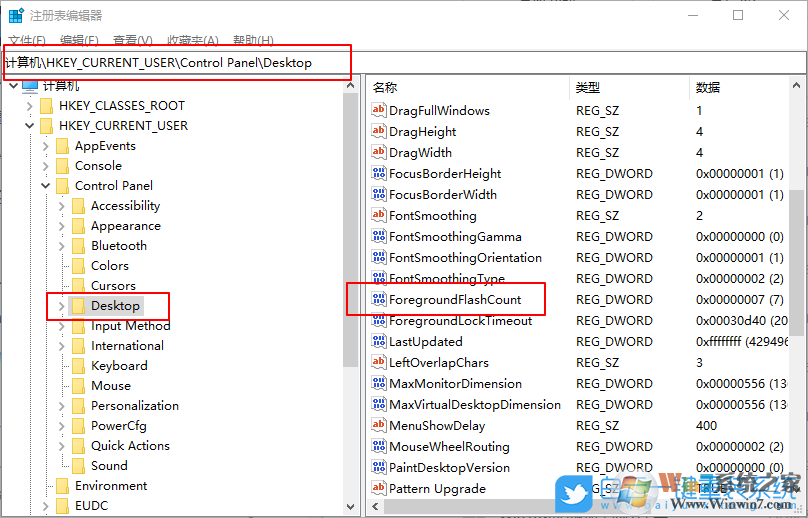808x518 pixels.
Task: Open the 帮助(H) menu
Action: tap(253, 40)
